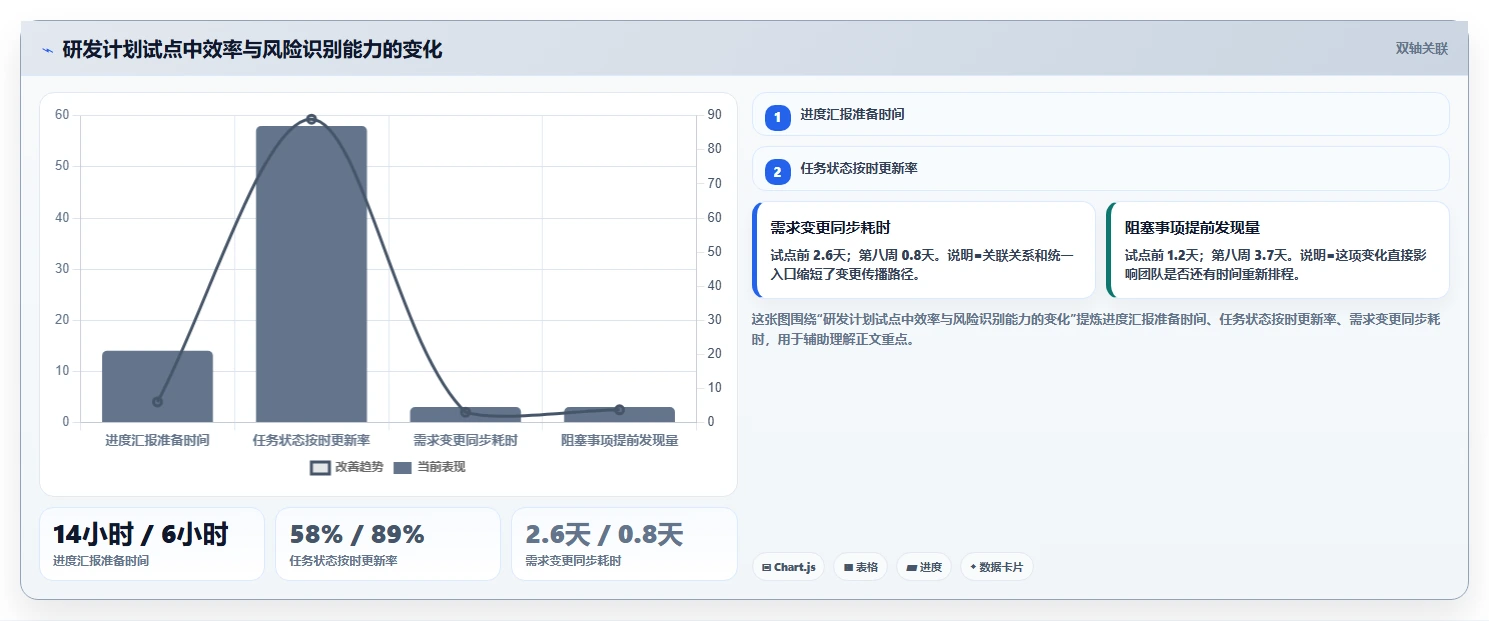1489x621 pixels.
Task: Click the 14小时 / 6小时 stat card
Action: (x=152, y=544)
